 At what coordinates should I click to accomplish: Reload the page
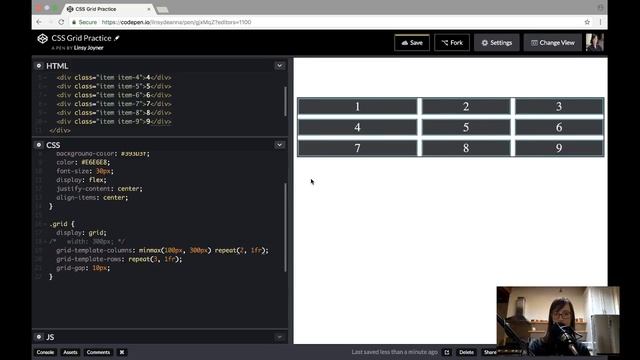61,22
